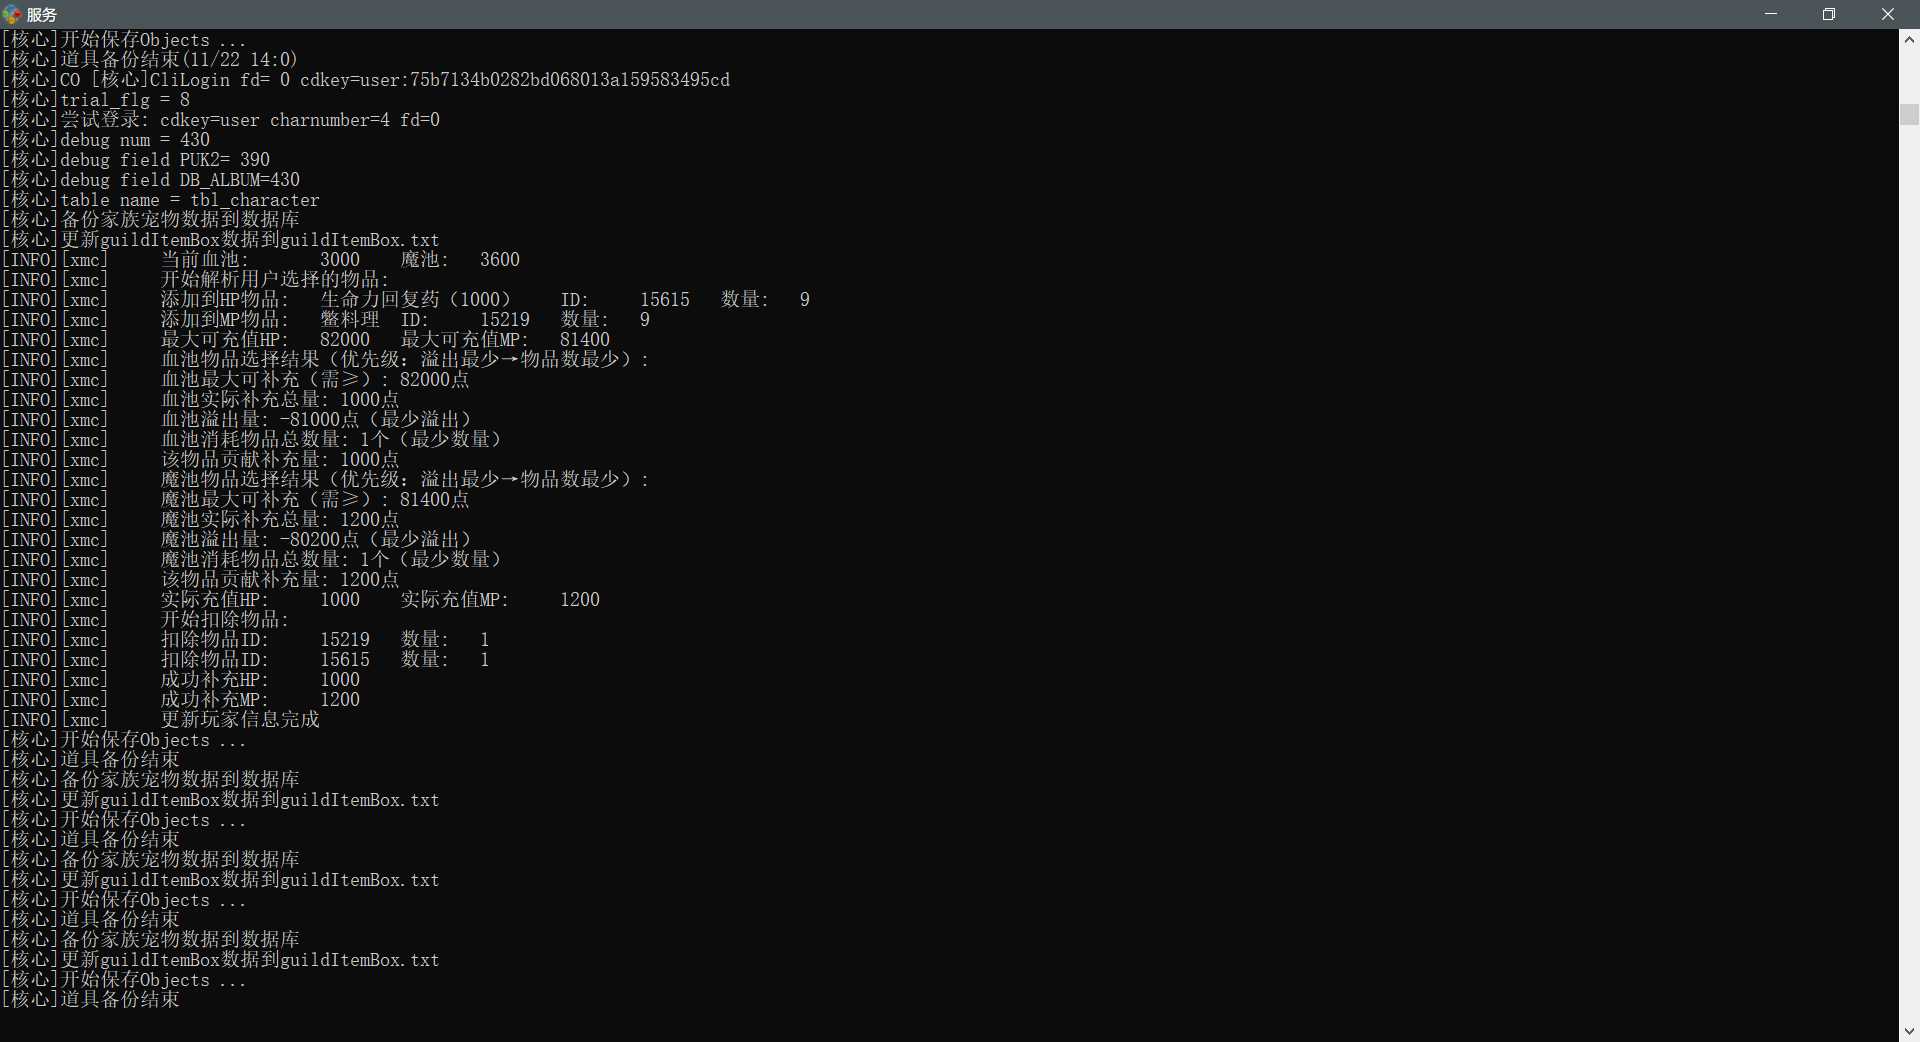This screenshot has width=1920, height=1042.
Task: Click the 实际充值HP: 1000 line
Action: [x=301, y=600]
